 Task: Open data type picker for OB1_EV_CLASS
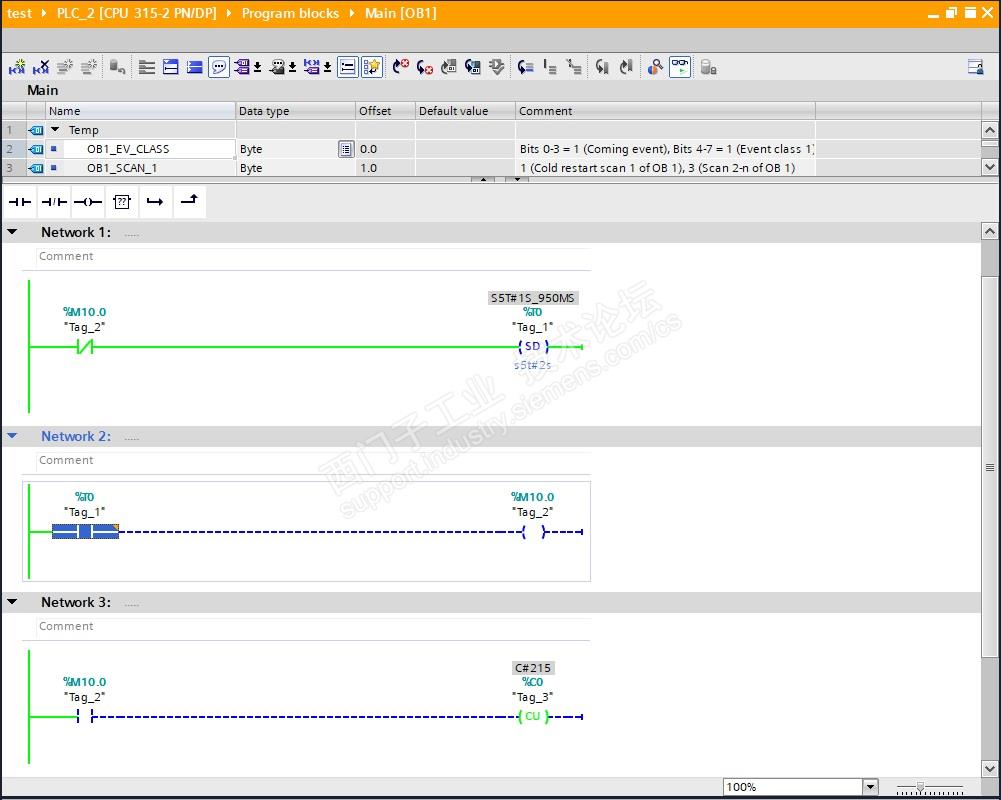coord(346,149)
